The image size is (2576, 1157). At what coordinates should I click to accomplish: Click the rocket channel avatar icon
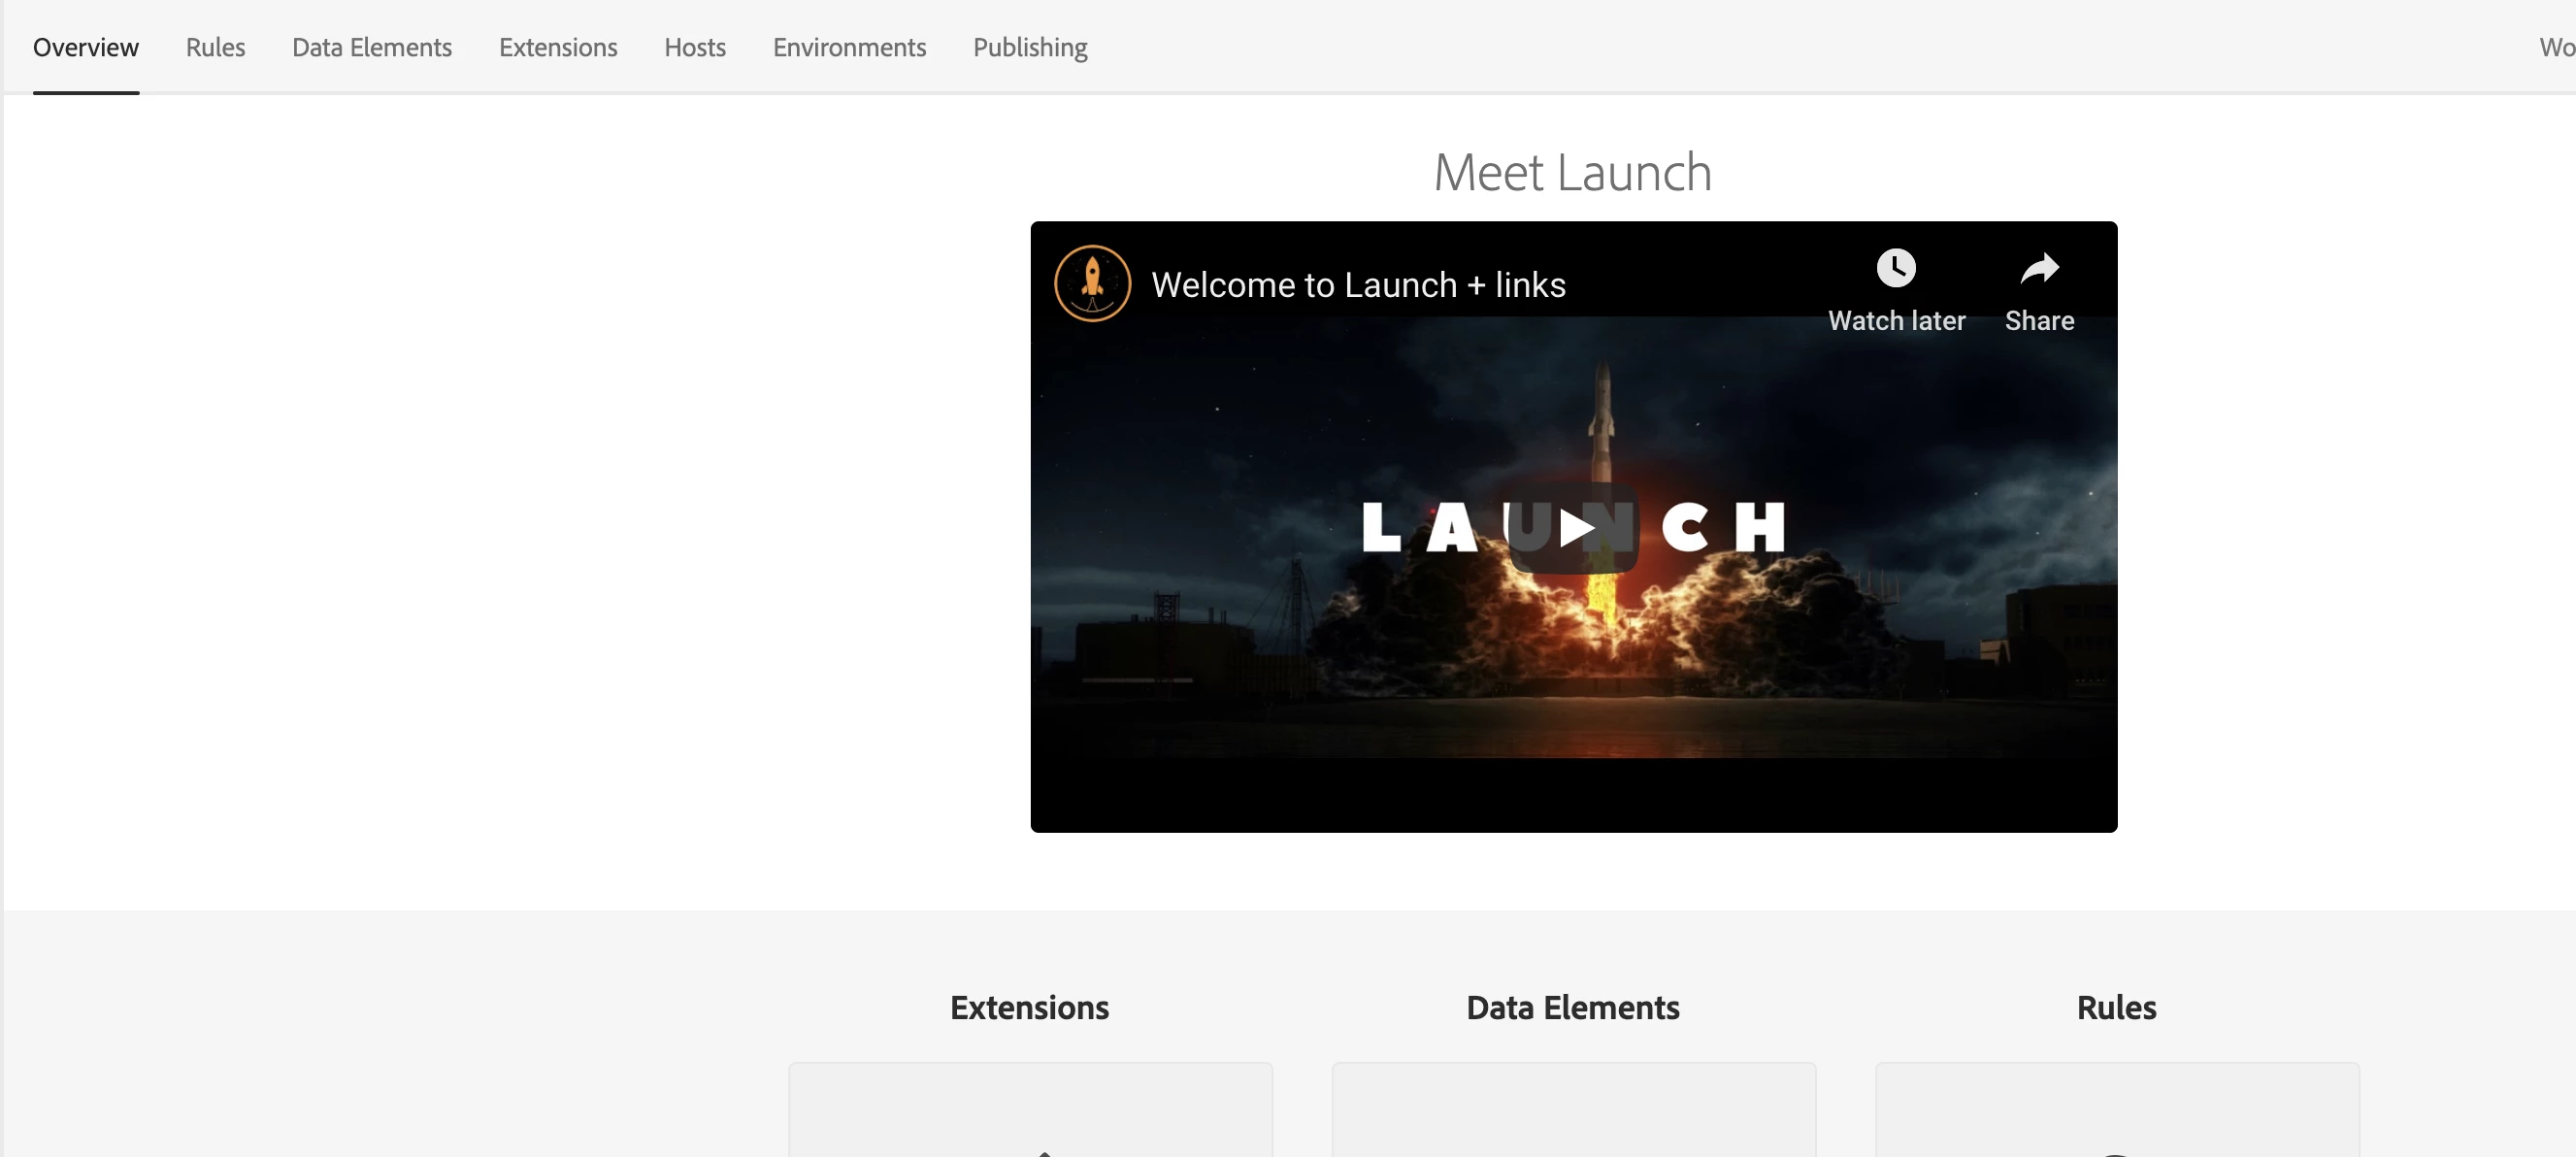pos(1092,284)
